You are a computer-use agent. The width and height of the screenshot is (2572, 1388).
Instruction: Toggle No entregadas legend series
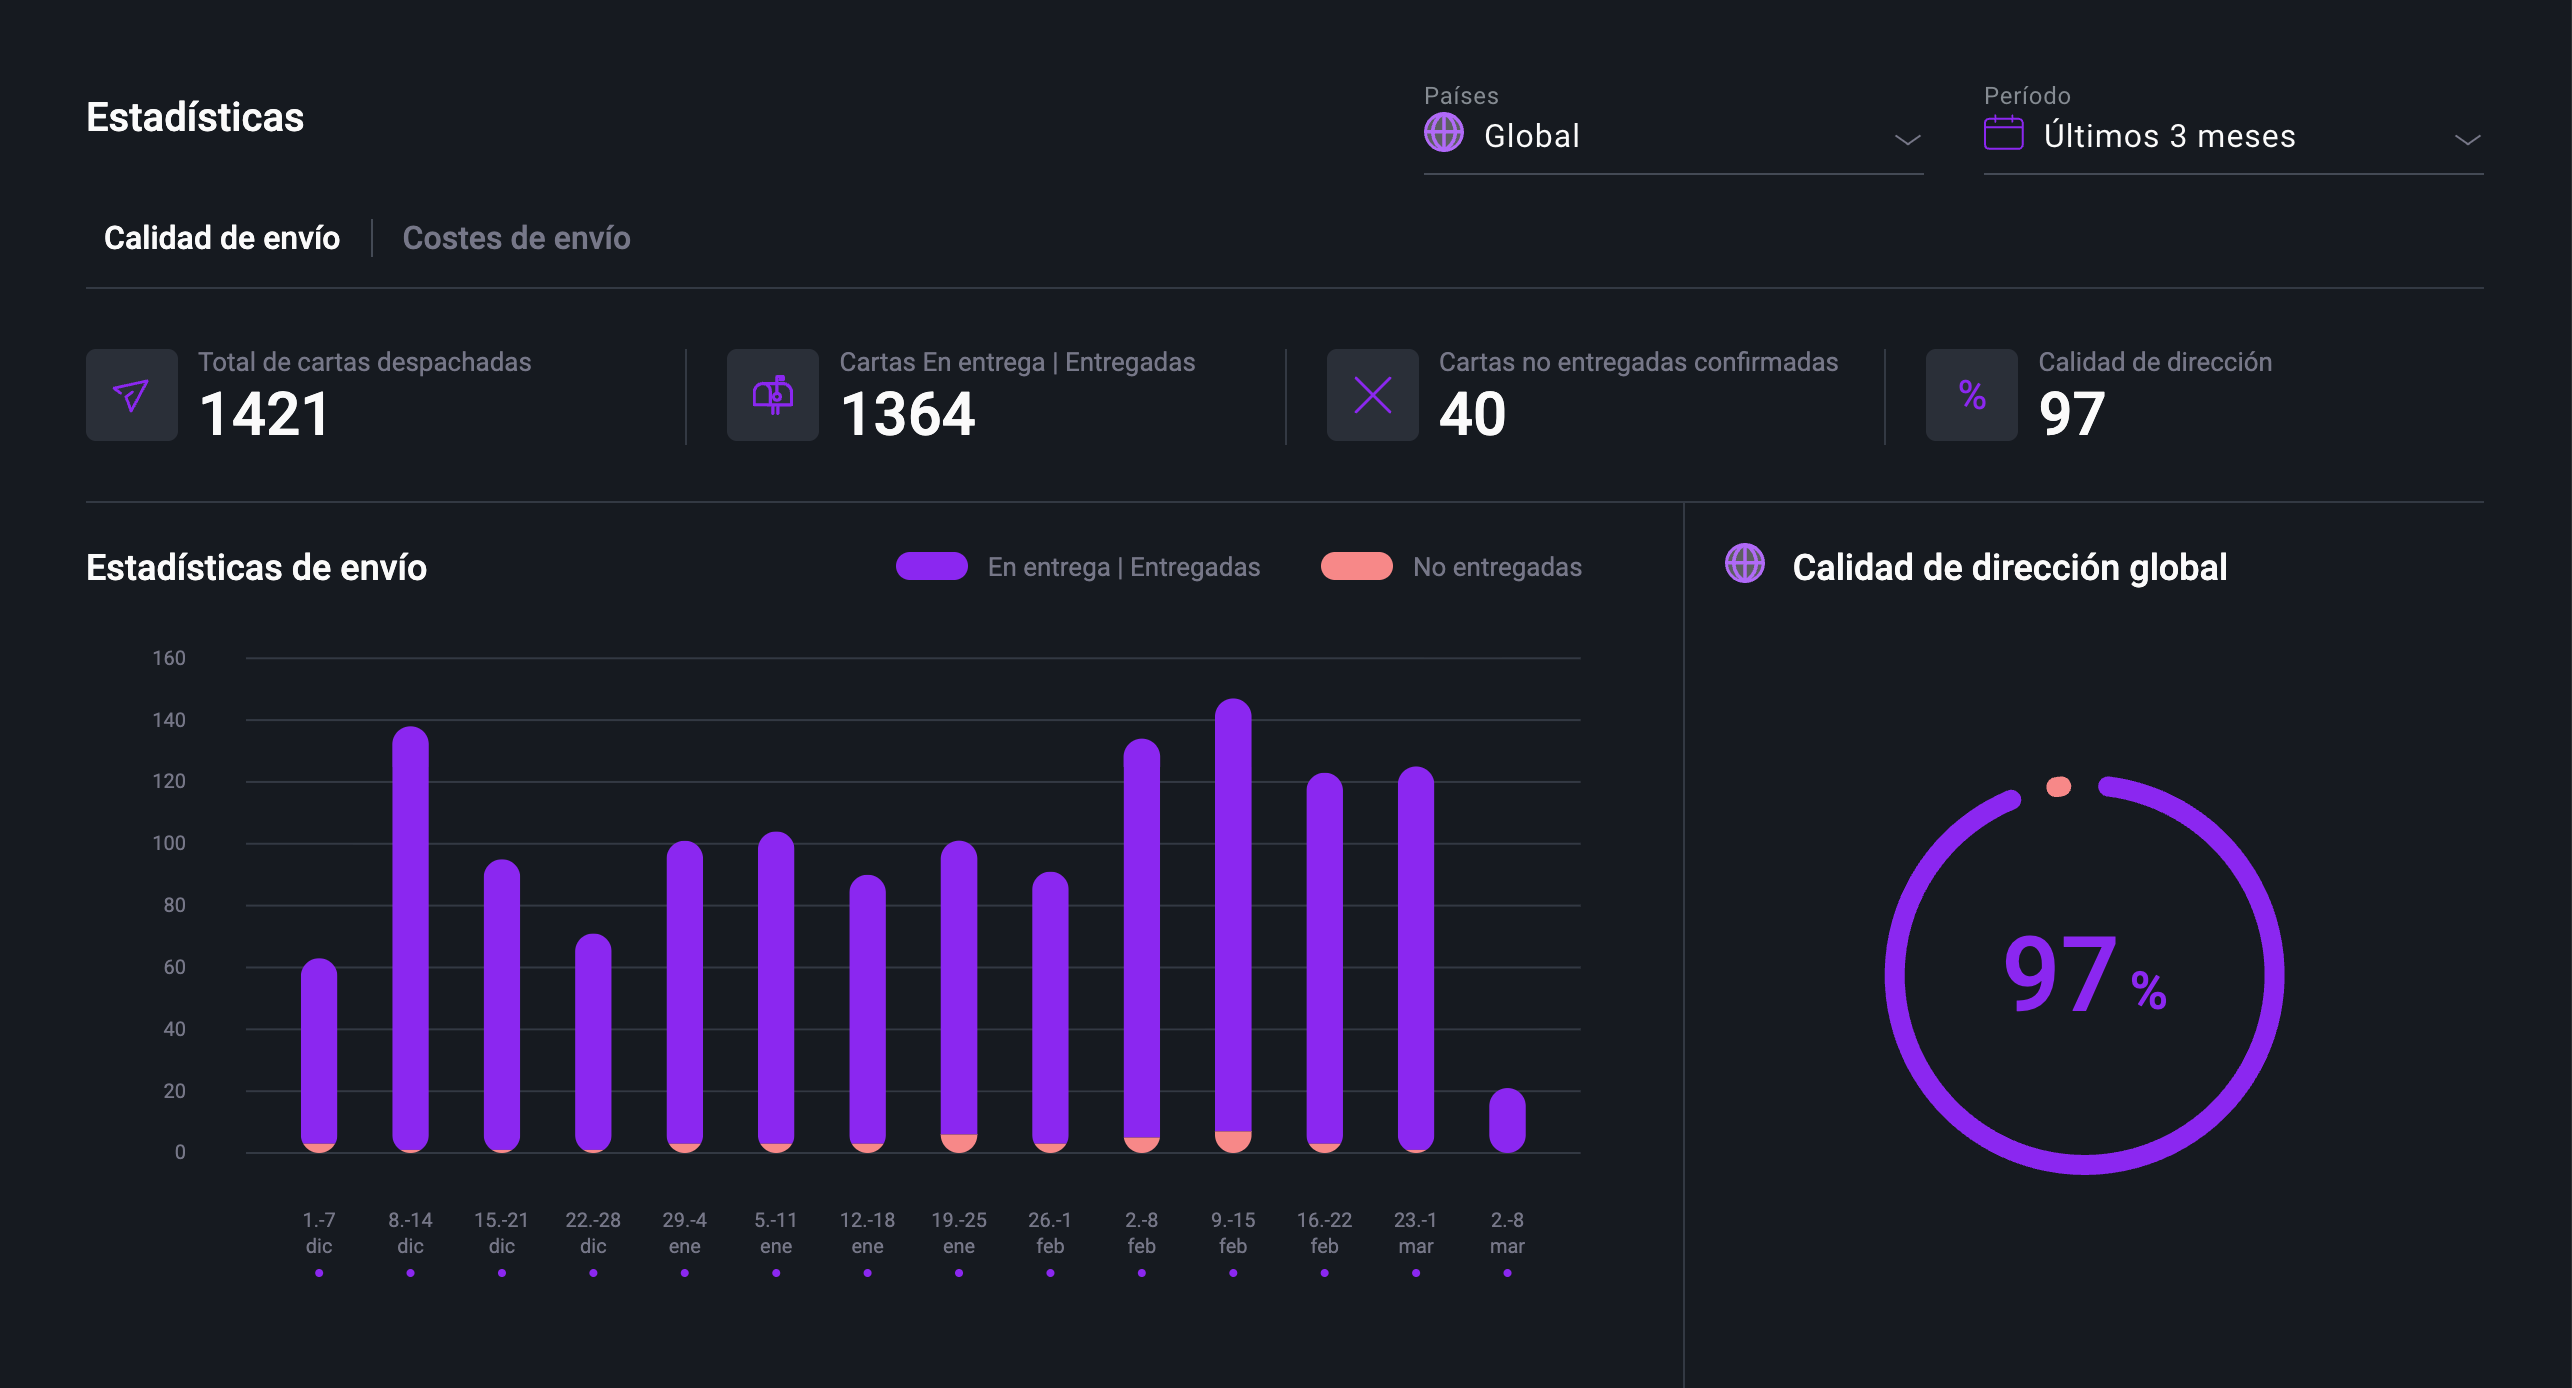[x=1496, y=567]
